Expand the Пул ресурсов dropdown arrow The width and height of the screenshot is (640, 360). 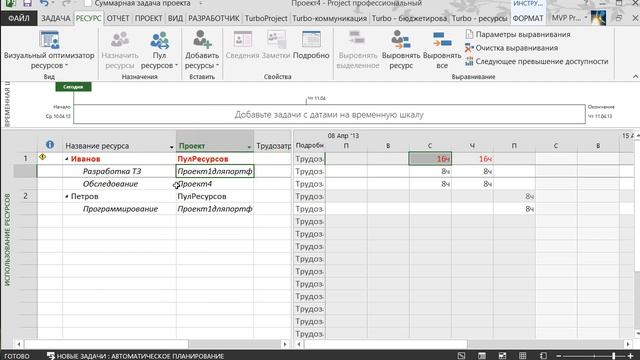(176, 66)
